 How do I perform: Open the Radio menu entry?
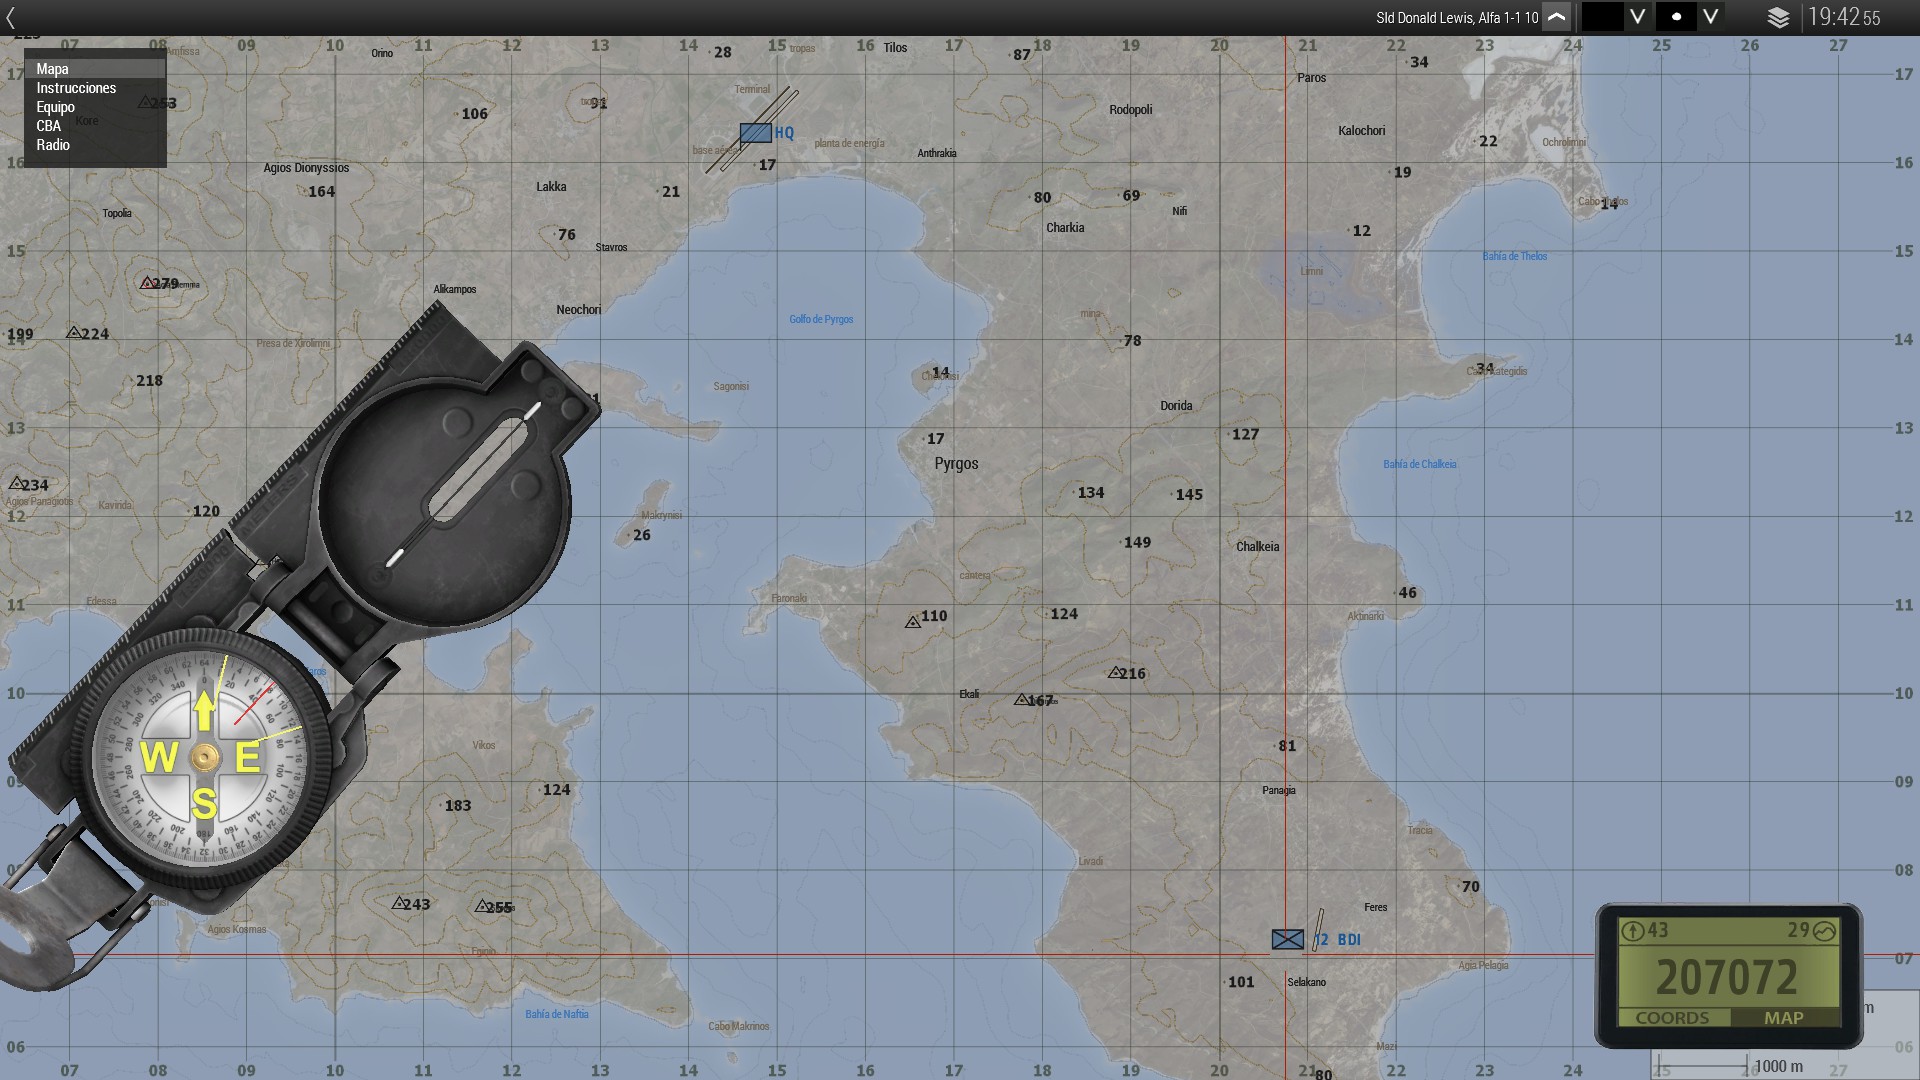pos(94,145)
